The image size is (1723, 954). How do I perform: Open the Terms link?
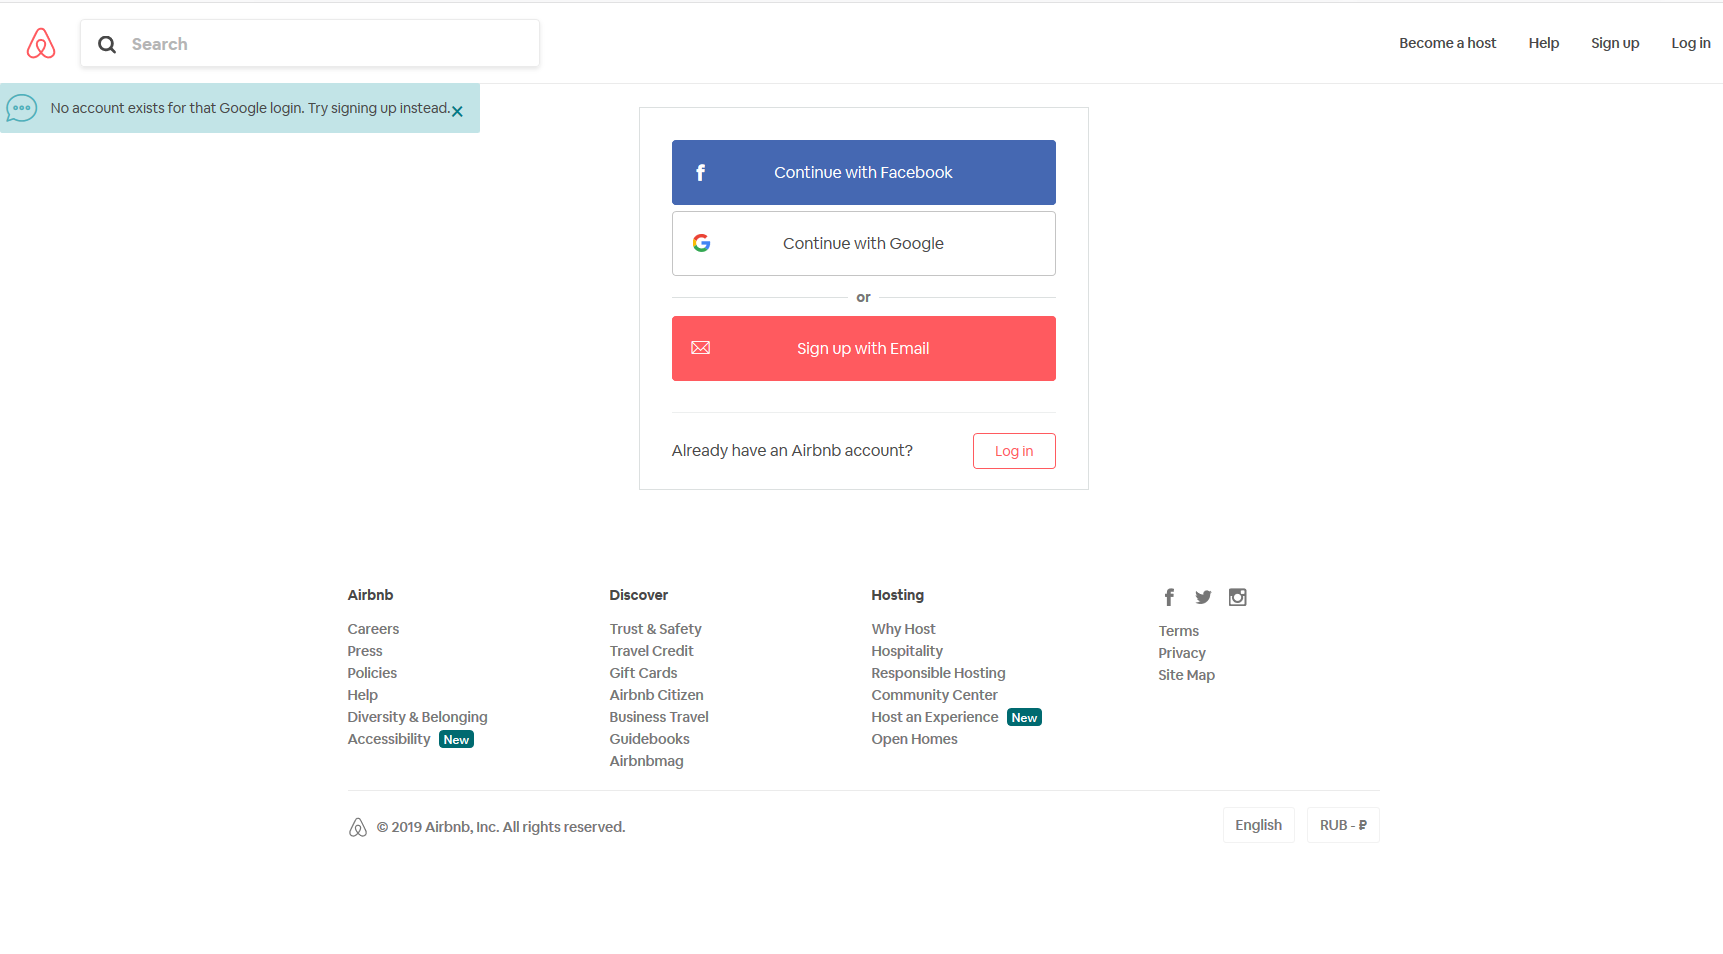pos(1179,631)
